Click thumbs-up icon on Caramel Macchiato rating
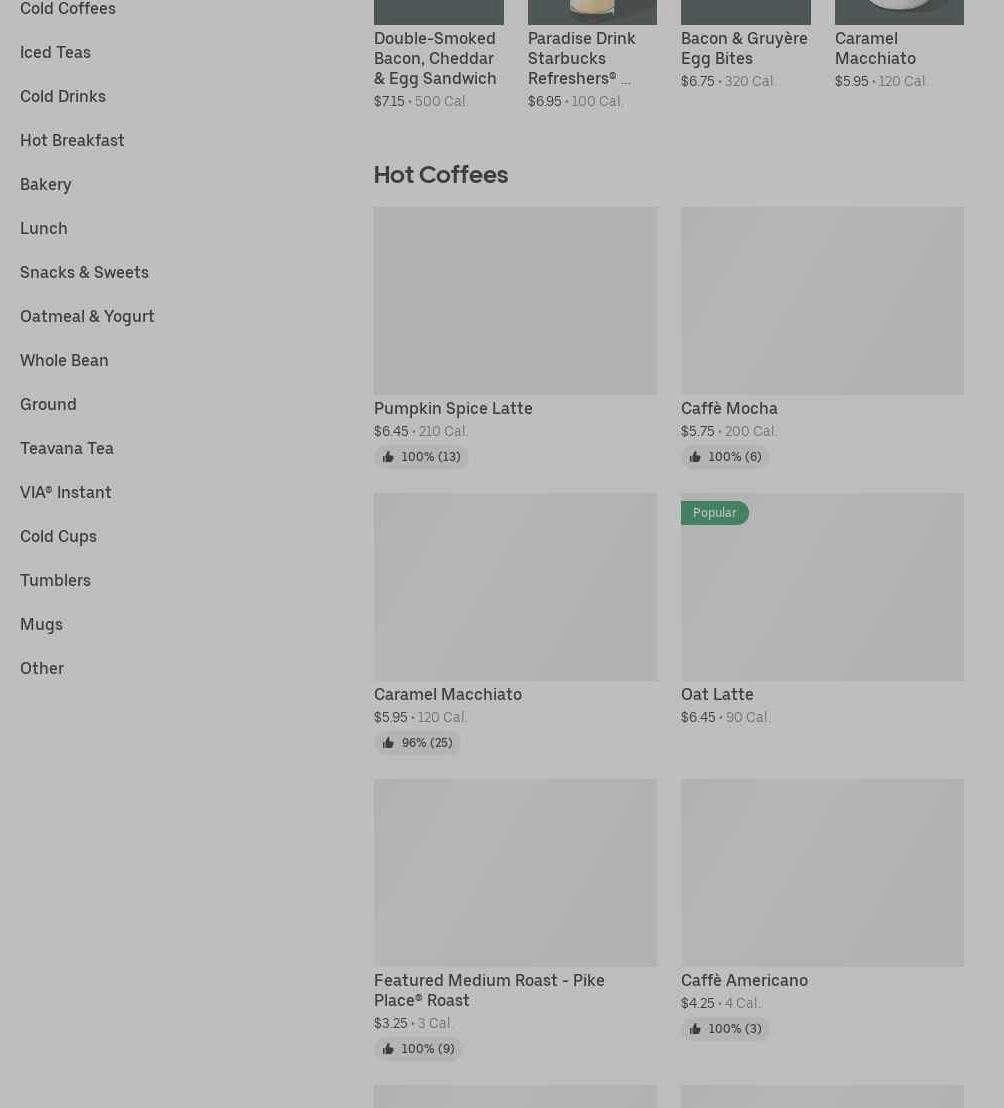The height and width of the screenshot is (1108, 1004). pyautogui.click(x=388, y=743)
